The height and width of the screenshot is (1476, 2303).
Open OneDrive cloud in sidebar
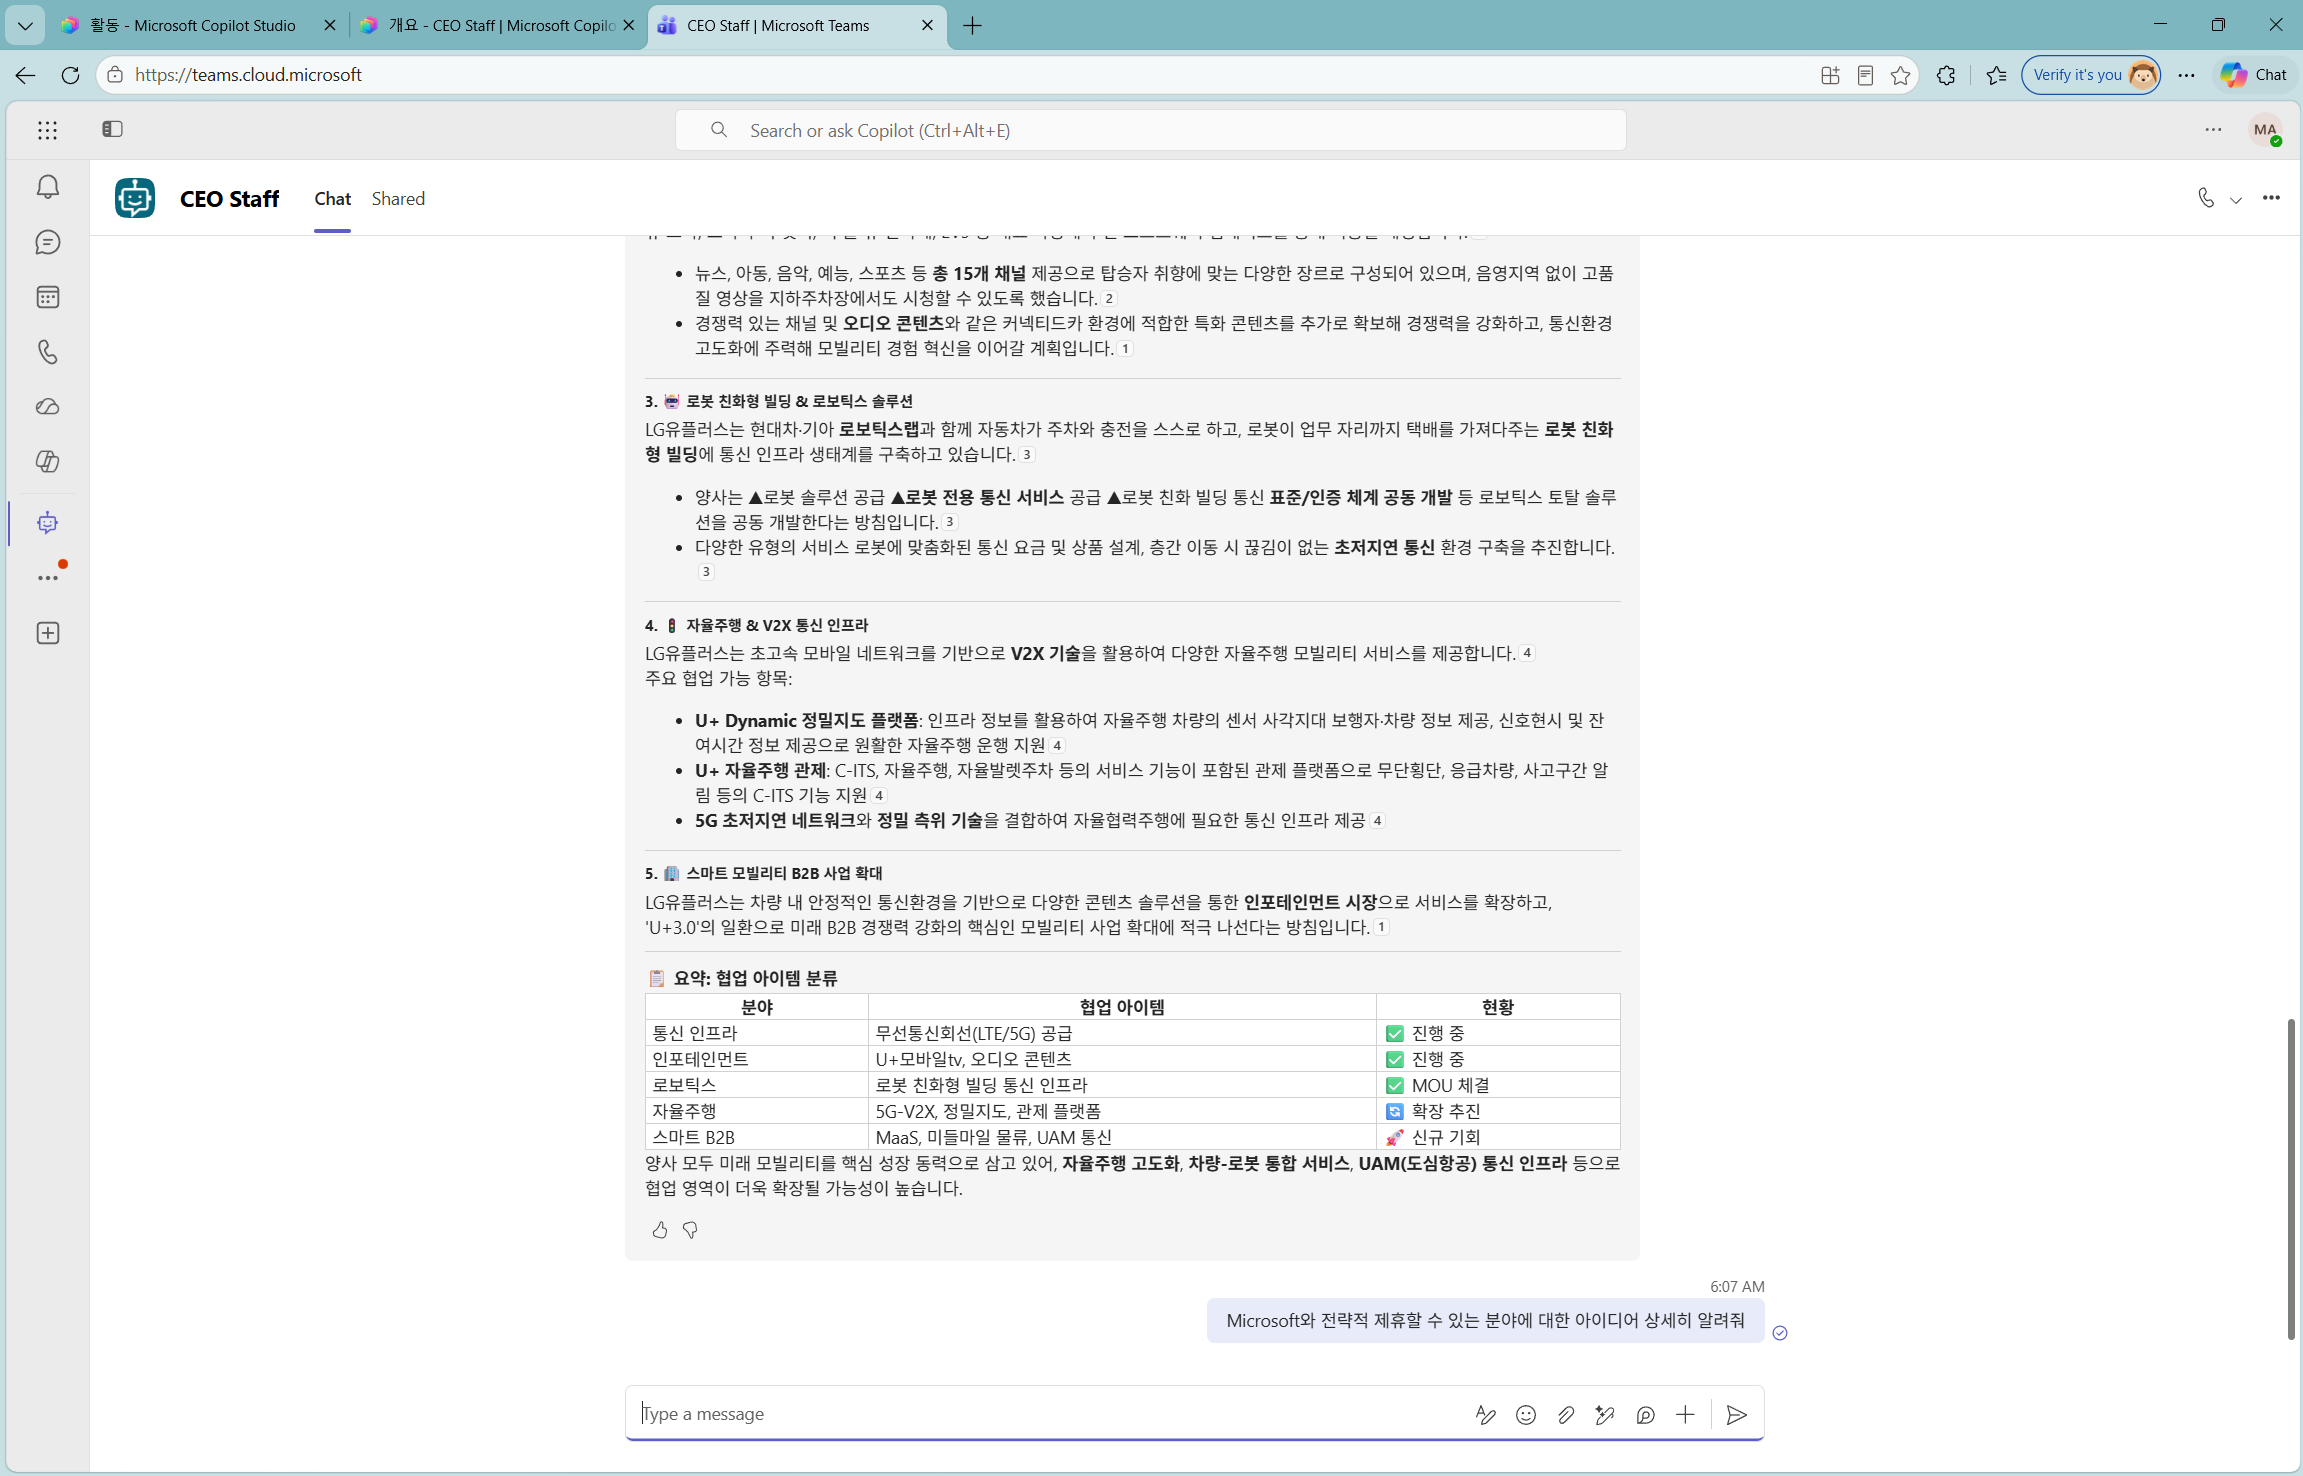click(48, 407)
